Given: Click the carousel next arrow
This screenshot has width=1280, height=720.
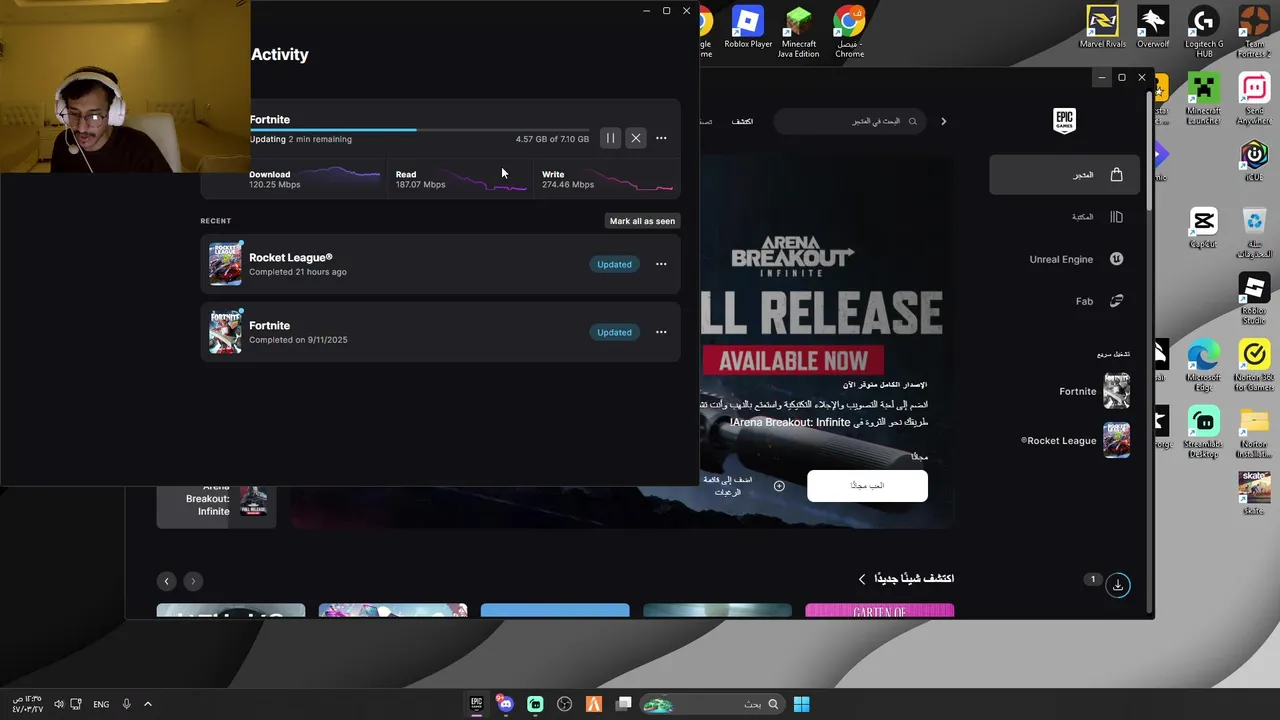Looking at the screenshot, I should pos(193,581).
